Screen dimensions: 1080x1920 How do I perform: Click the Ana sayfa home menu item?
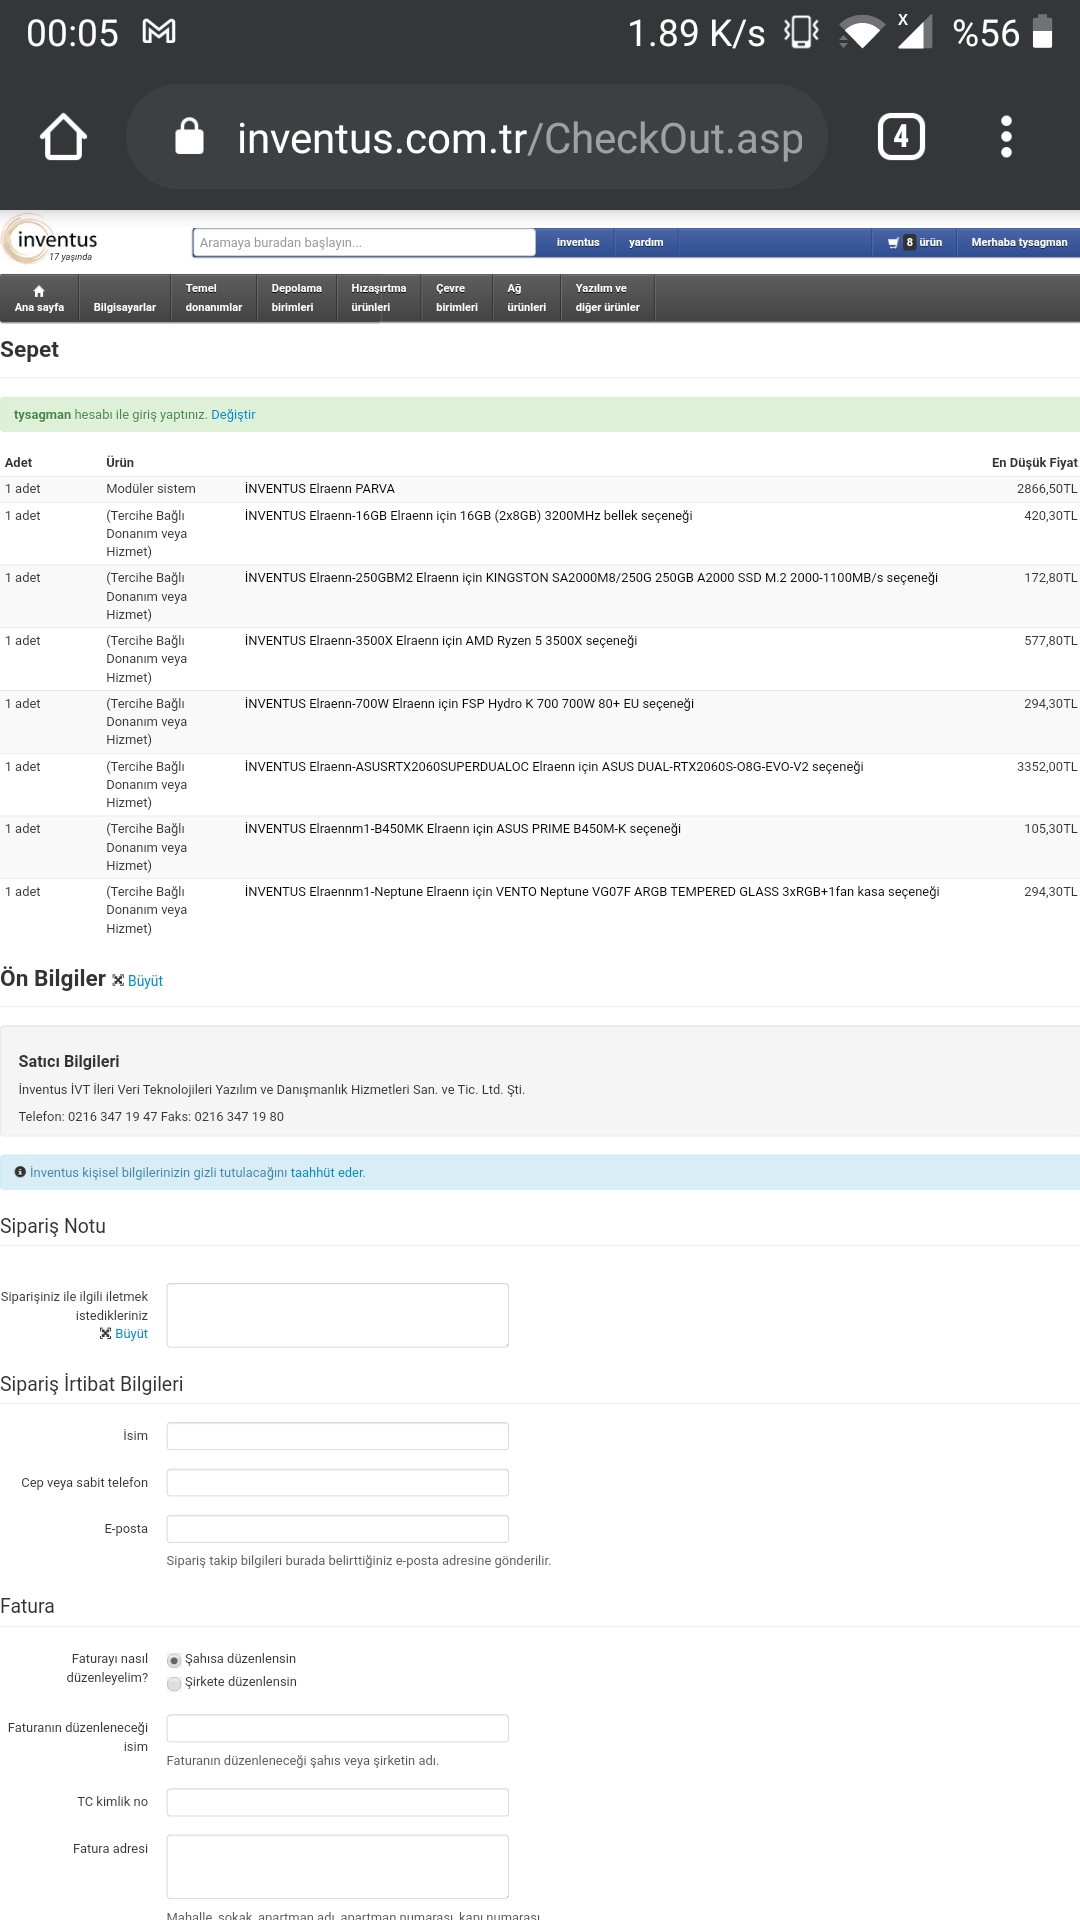pyautogui.click(x=39, y=298)
